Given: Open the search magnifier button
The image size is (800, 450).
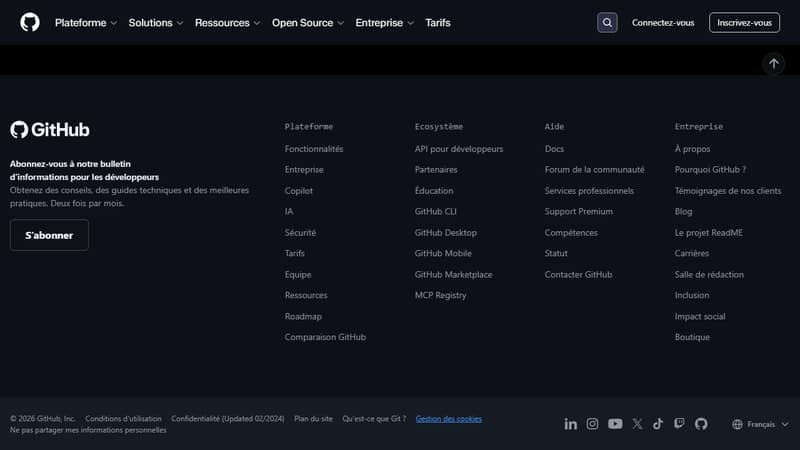Looking at the screenshot, I should click(x=607, y=22).
